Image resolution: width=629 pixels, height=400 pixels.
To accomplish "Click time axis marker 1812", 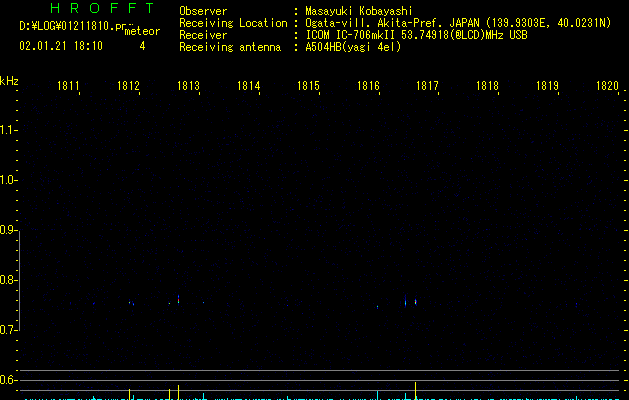I will point(128,86).
